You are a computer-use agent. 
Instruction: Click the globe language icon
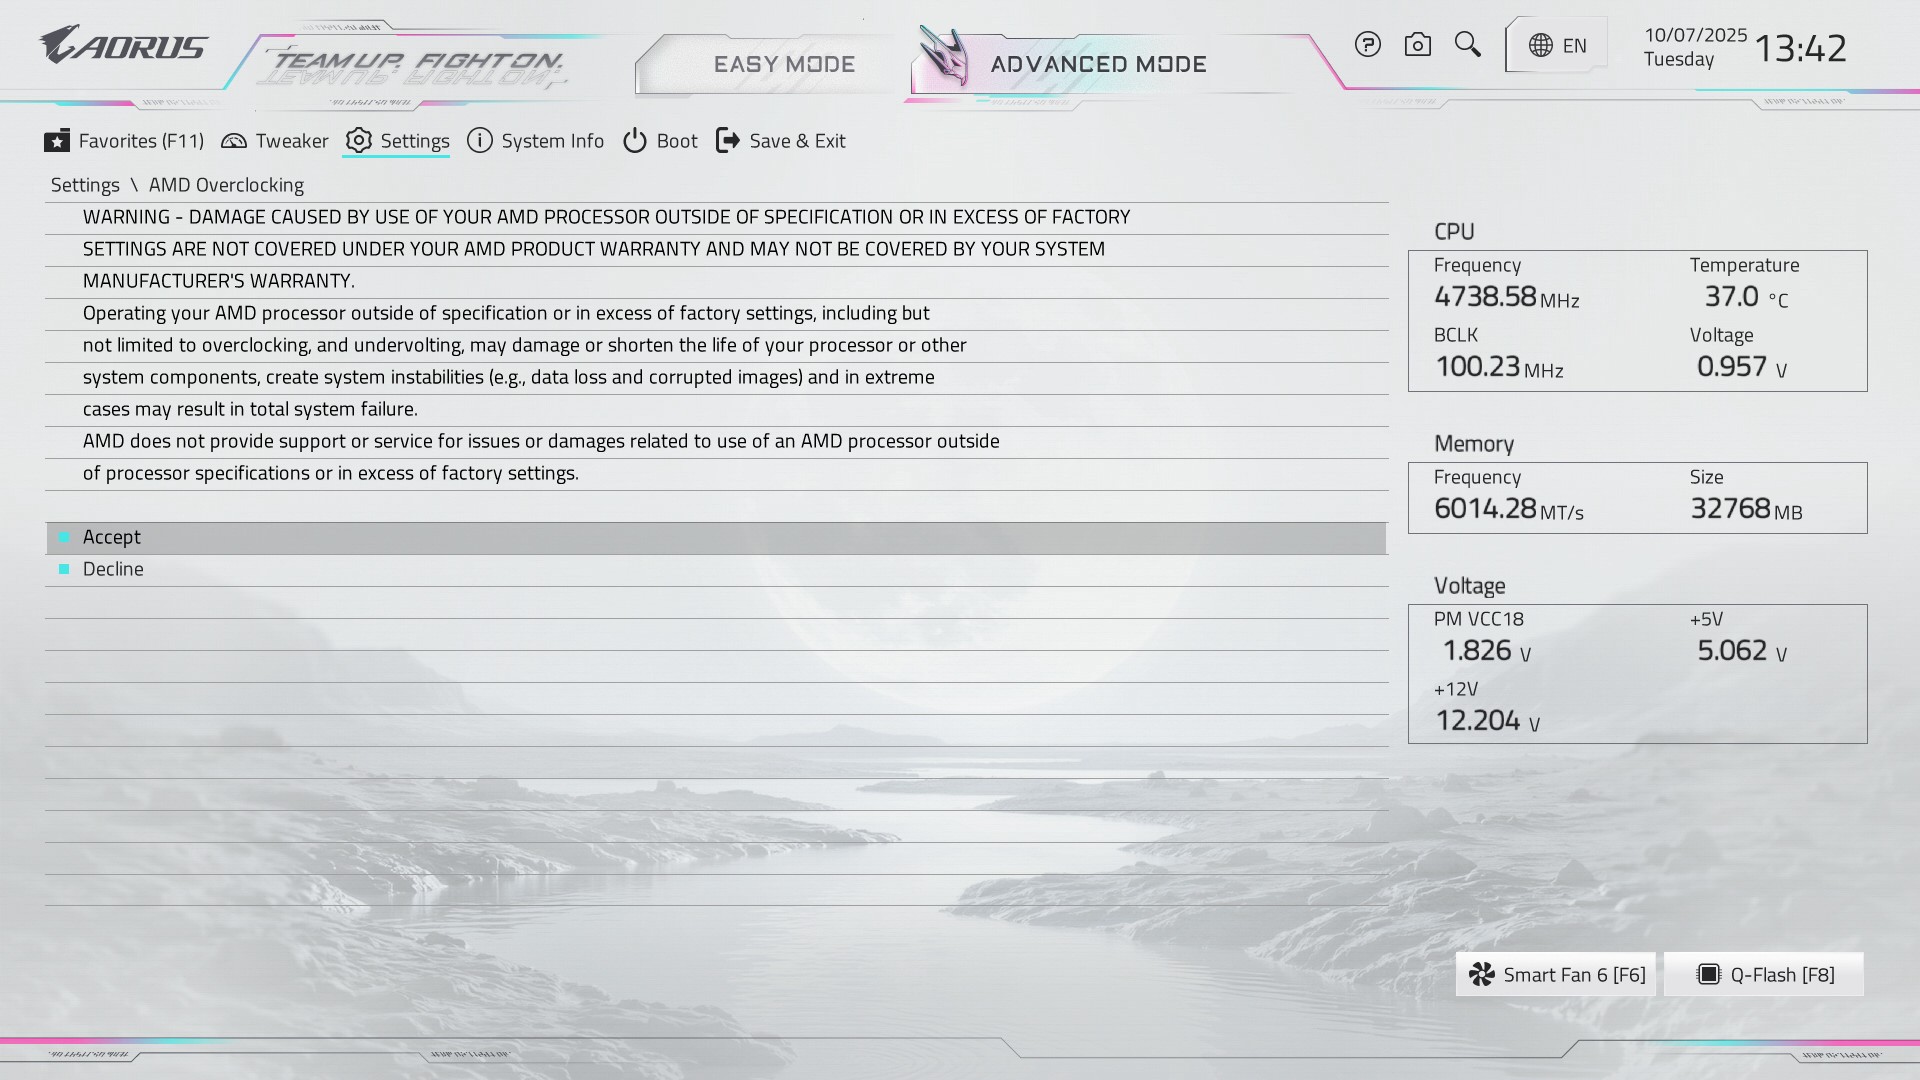[1540, 46]
